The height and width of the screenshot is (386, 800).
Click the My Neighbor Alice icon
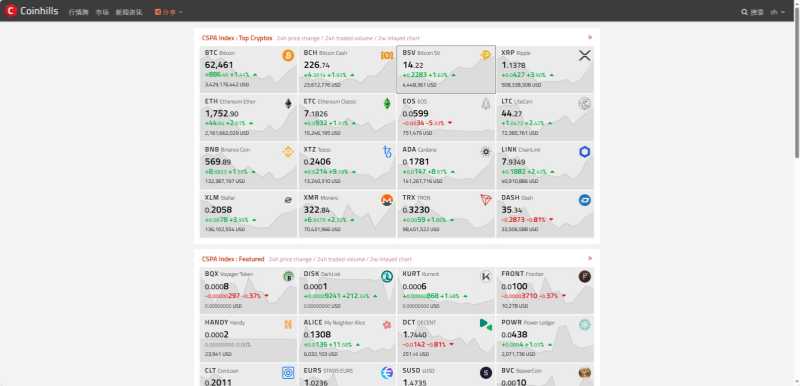pyautogui.click(x=387, y=324)
